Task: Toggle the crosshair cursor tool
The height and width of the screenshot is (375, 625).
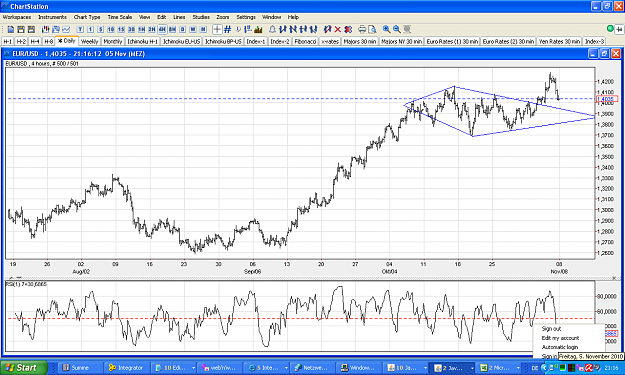Action: 217,29
